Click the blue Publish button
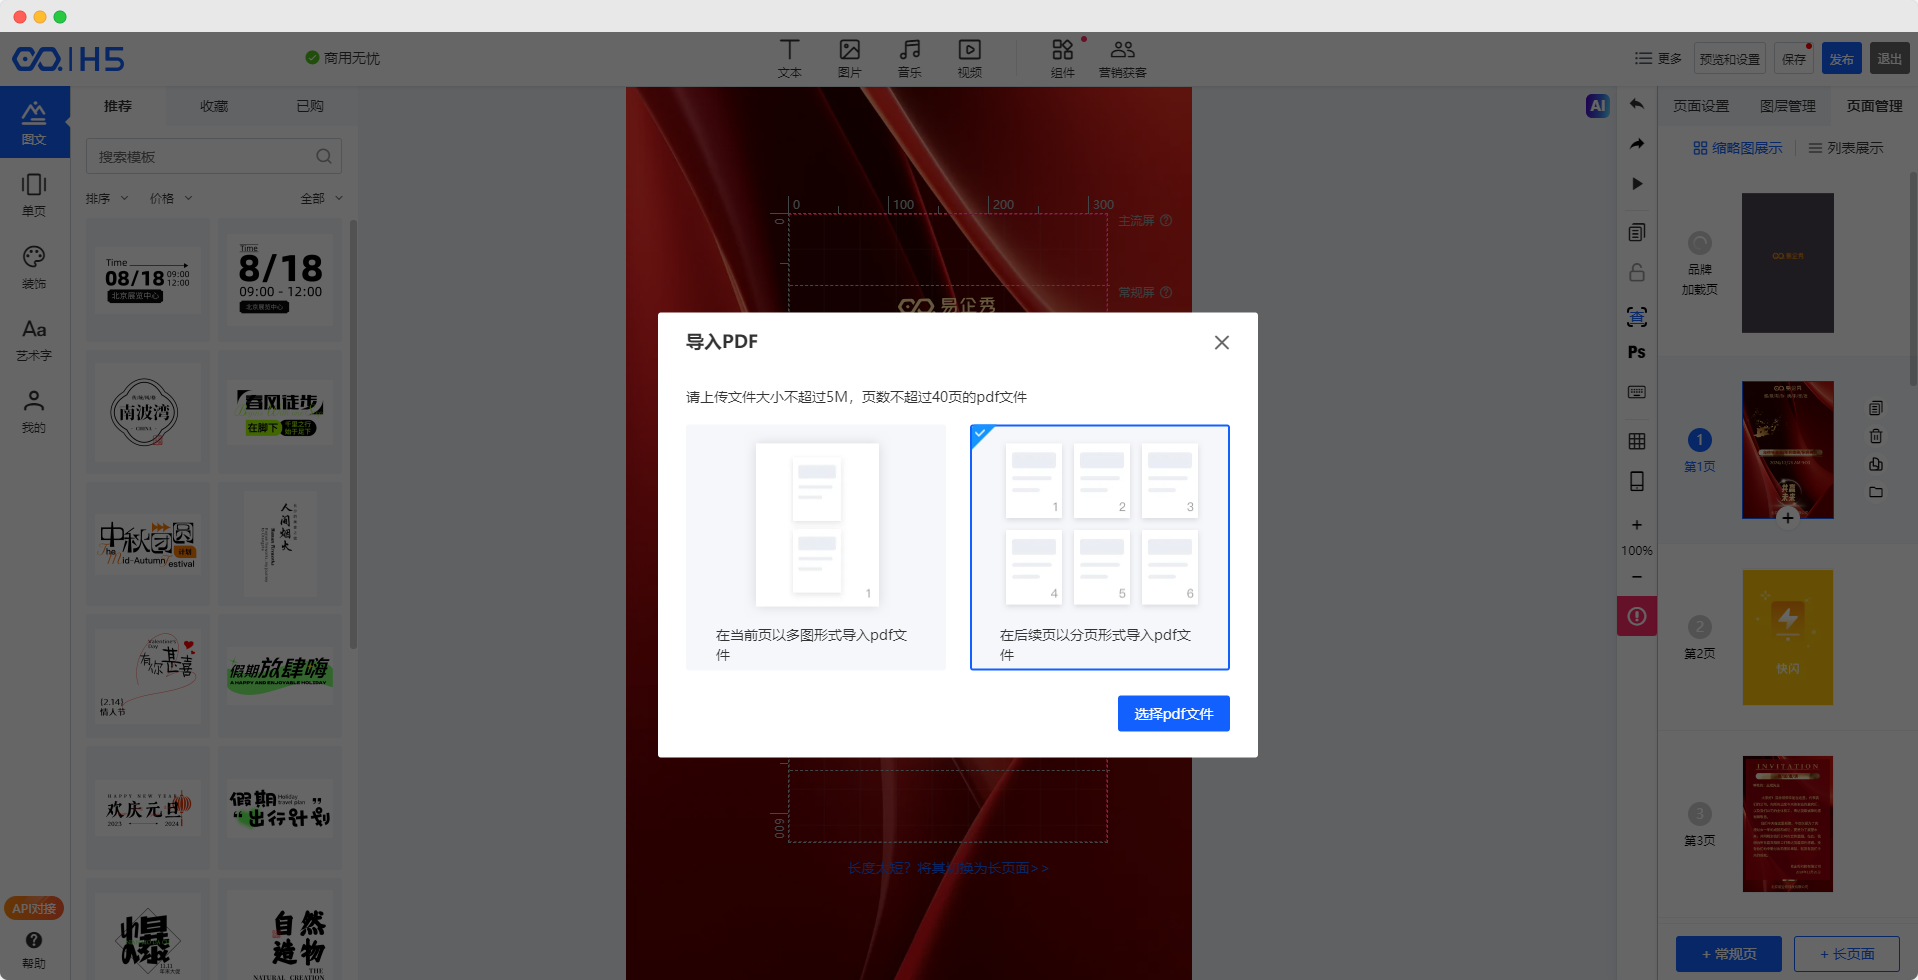Viewport: 1918px width, 980px height. [x=1841, y=59]
